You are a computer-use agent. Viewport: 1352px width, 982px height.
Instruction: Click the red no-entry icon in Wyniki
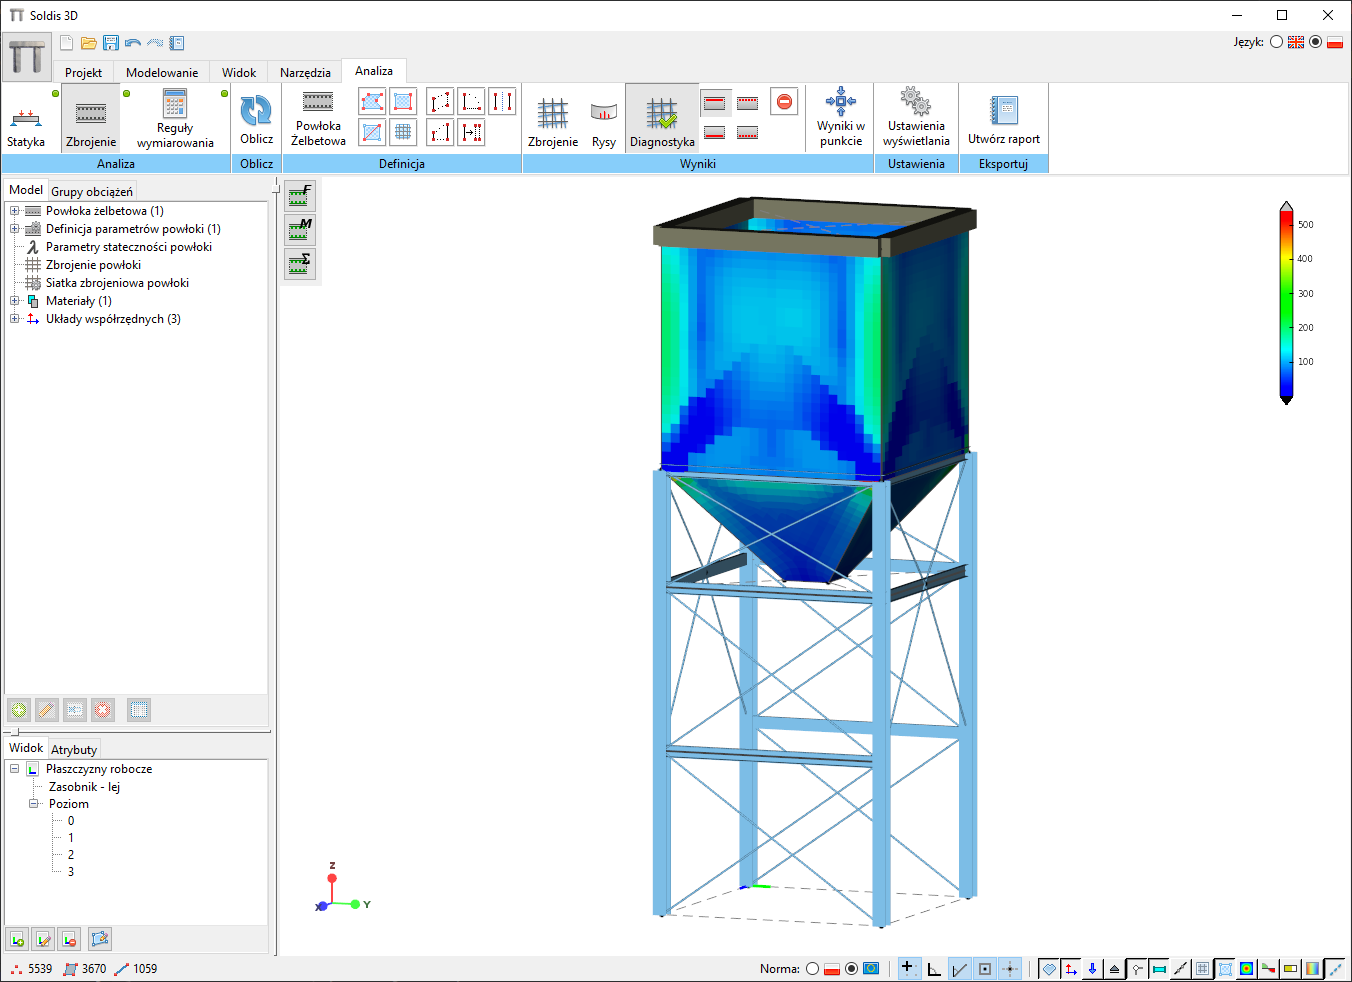tap(785, 102)
